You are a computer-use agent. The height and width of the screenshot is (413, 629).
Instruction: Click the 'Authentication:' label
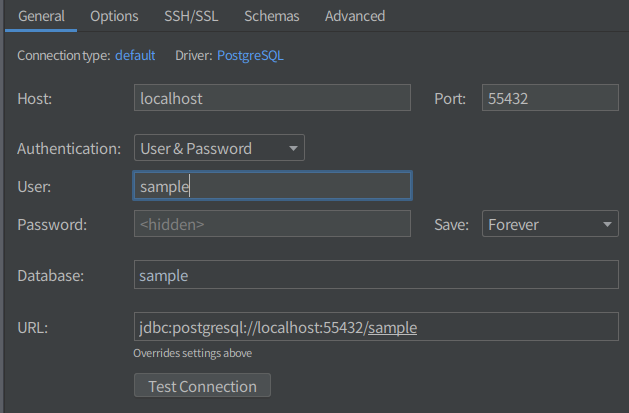pyautogui.click(x=69, y=149)
